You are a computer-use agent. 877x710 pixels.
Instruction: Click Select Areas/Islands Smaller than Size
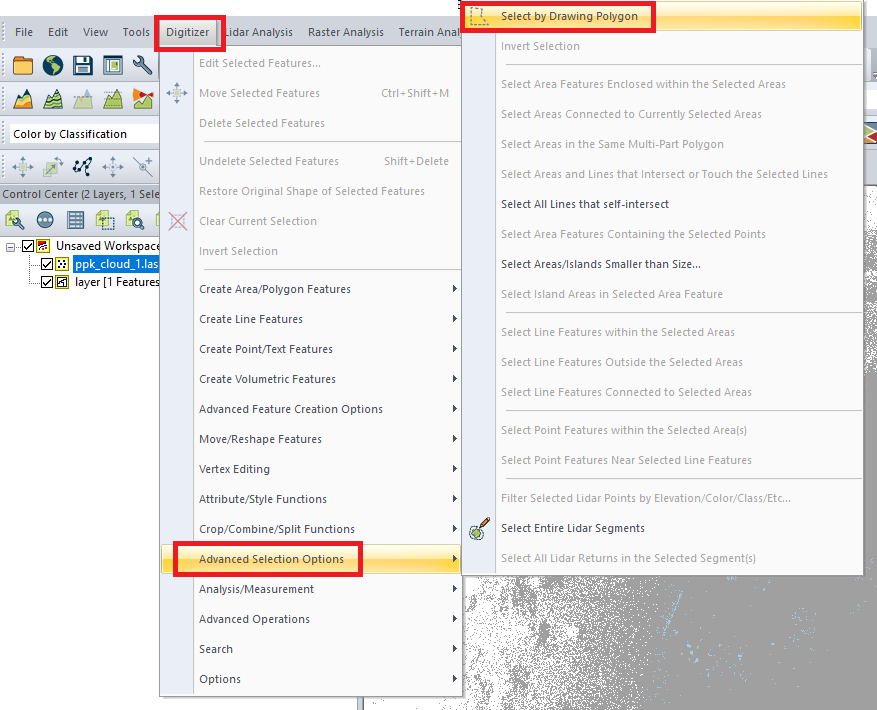(x=600, y=264)
